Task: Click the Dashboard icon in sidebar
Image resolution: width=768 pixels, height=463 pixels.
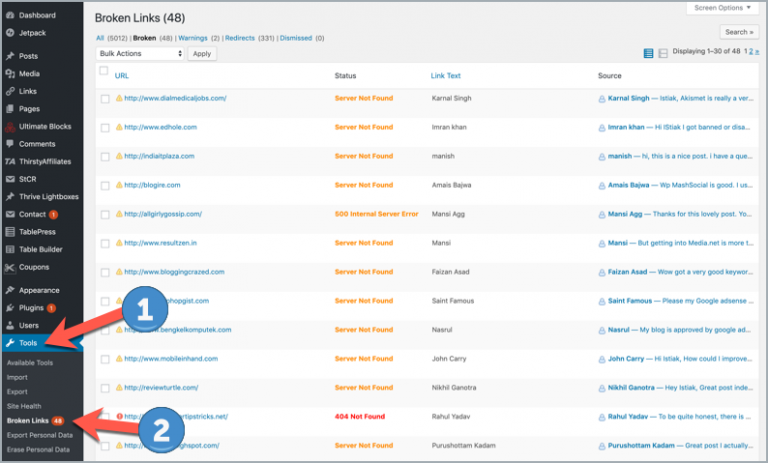Action: tap(9, 15)
